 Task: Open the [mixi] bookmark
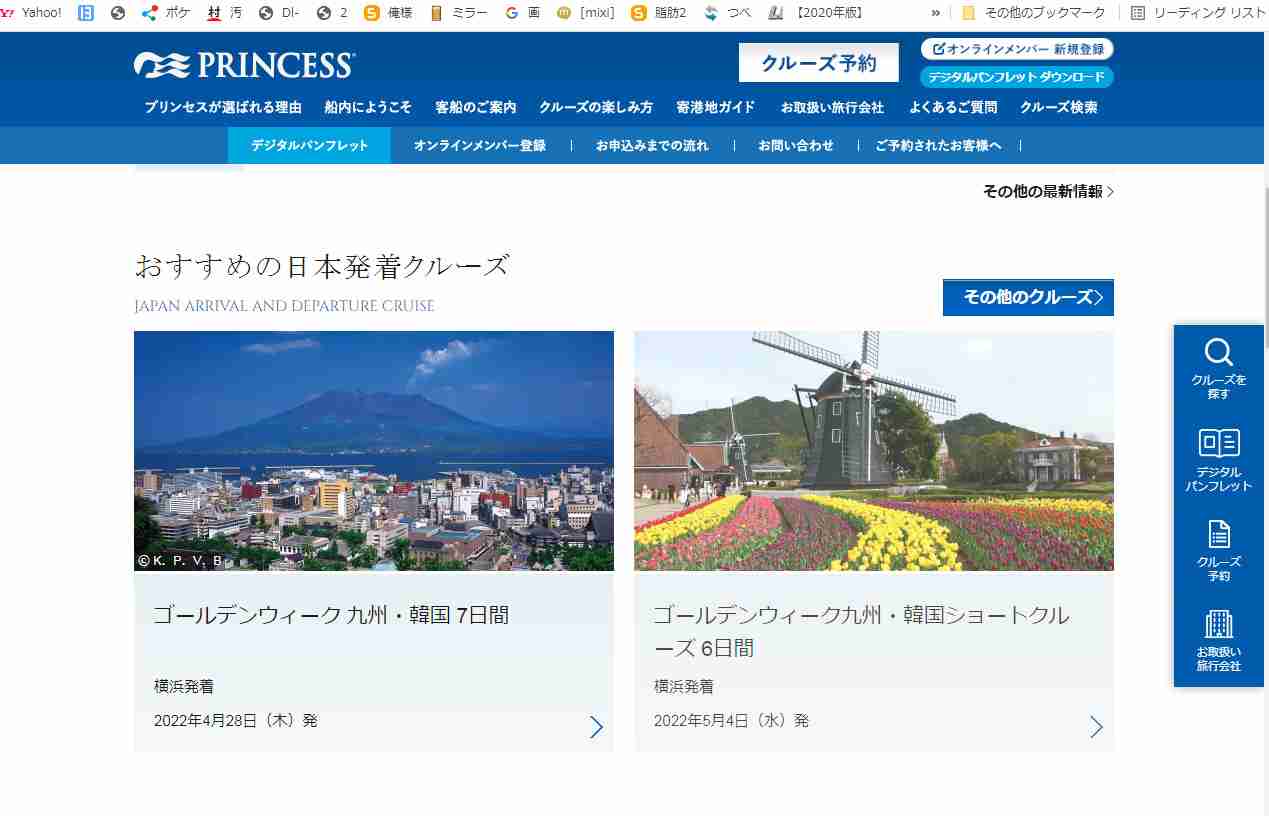(585, 13)
